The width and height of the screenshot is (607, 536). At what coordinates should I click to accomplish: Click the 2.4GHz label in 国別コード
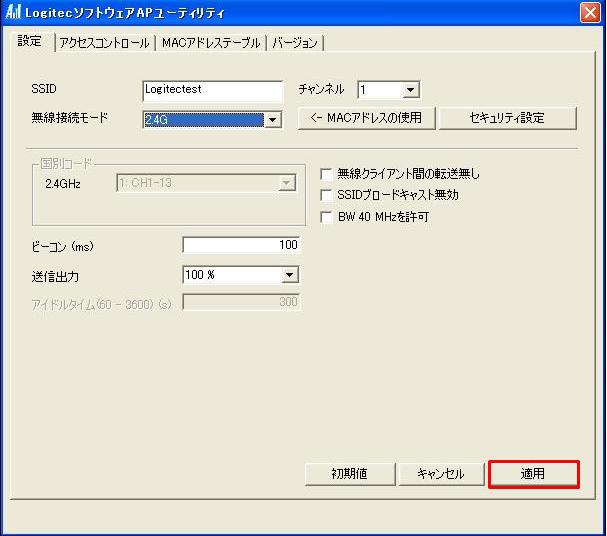(63, 184)
